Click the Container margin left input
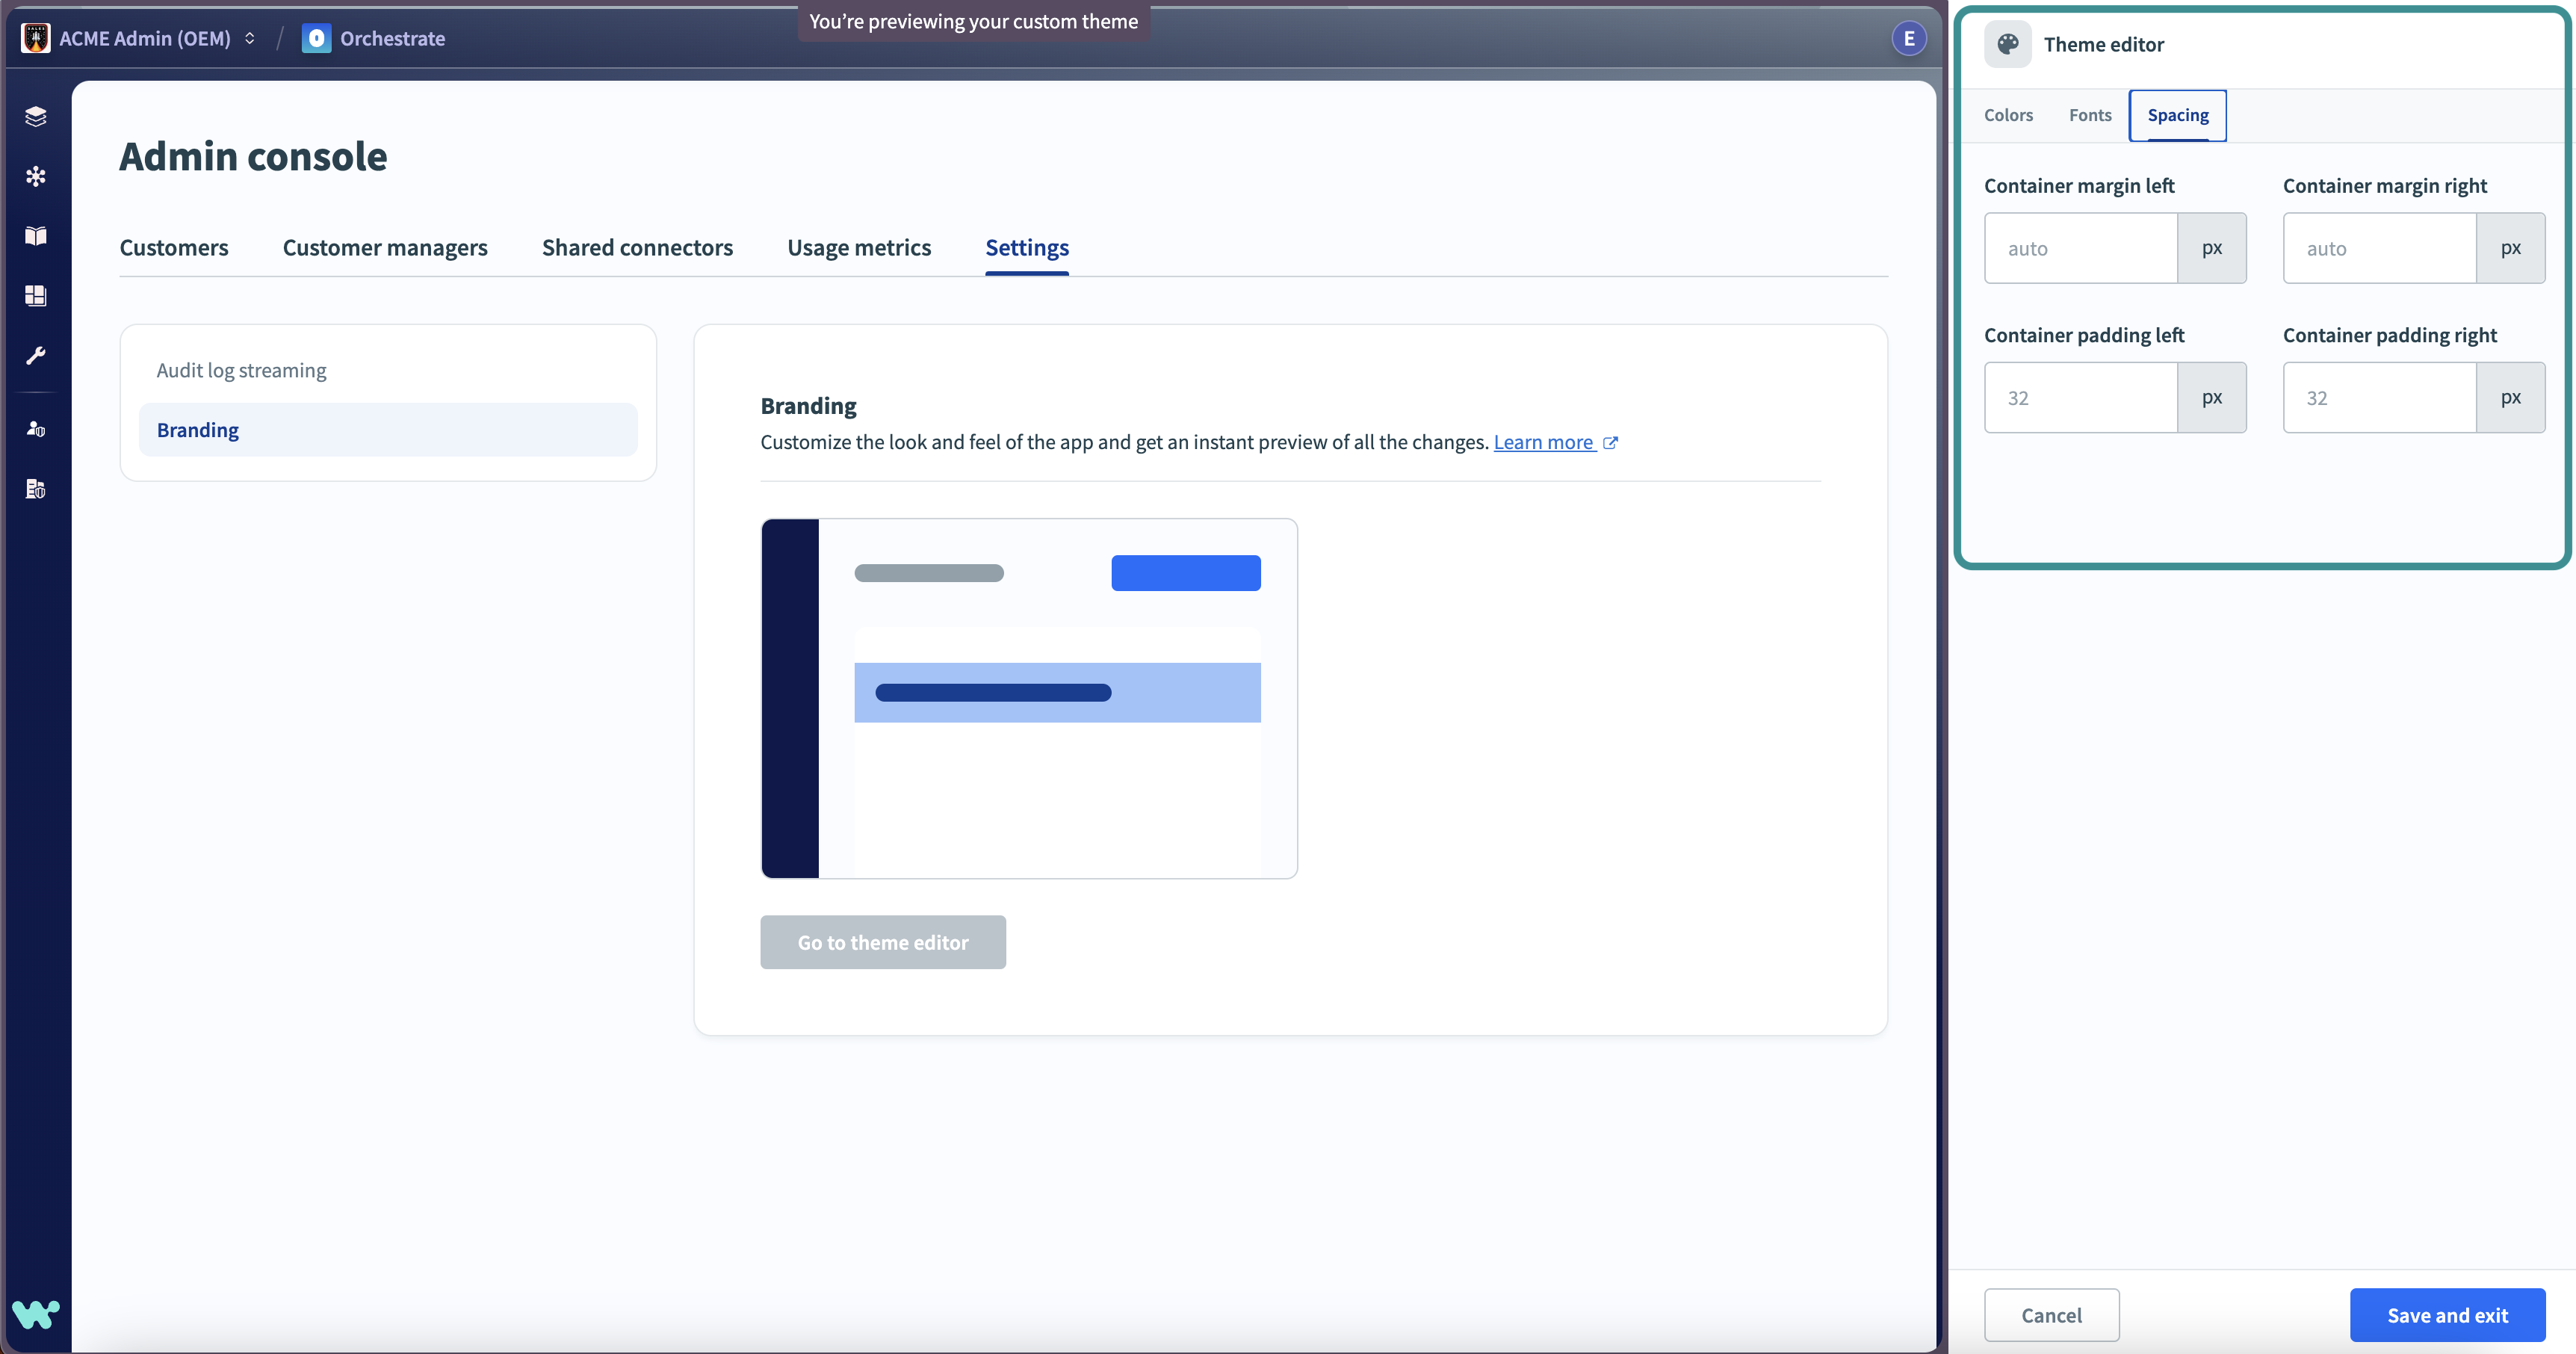Screen dimensions: 2576x1354 coord(2080,248)
